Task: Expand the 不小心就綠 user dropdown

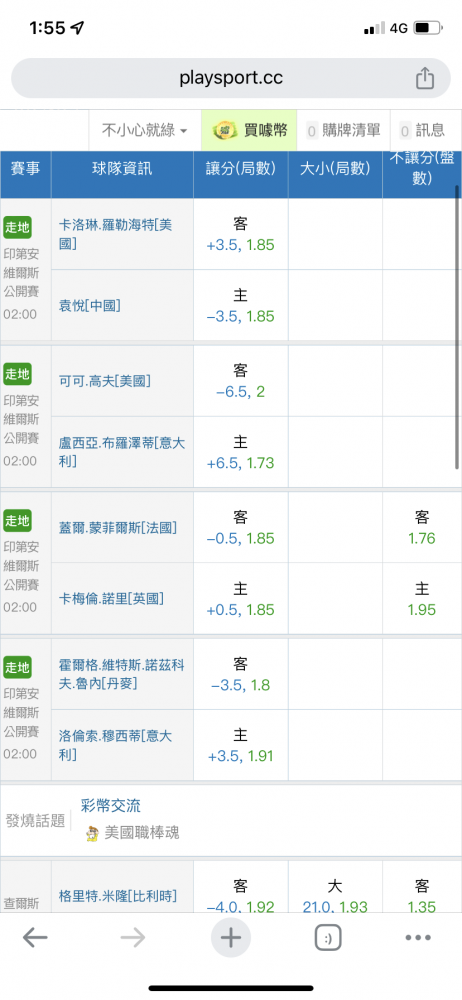Action: coord(145,131)
